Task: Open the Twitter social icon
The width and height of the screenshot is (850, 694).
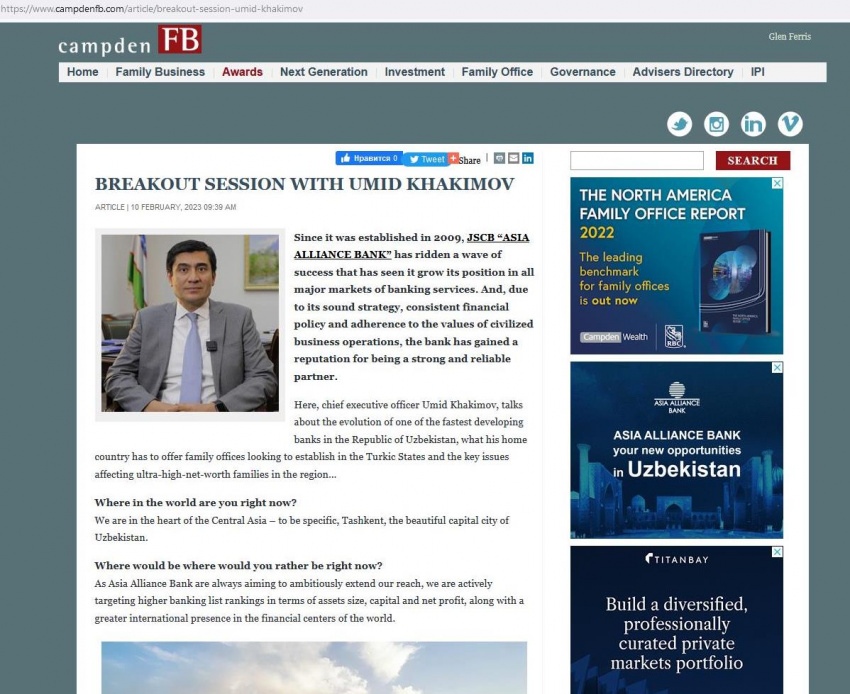Action: [680, 124]
